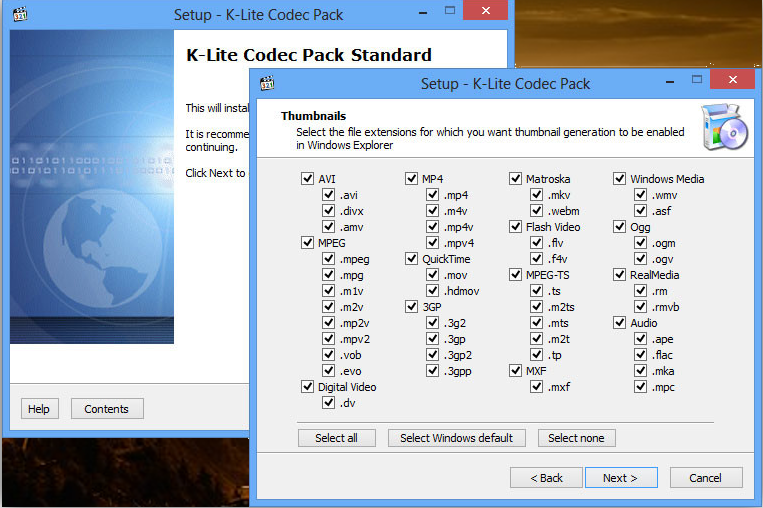Click the Select all button
763x508 pixels.
coord(337,438)
